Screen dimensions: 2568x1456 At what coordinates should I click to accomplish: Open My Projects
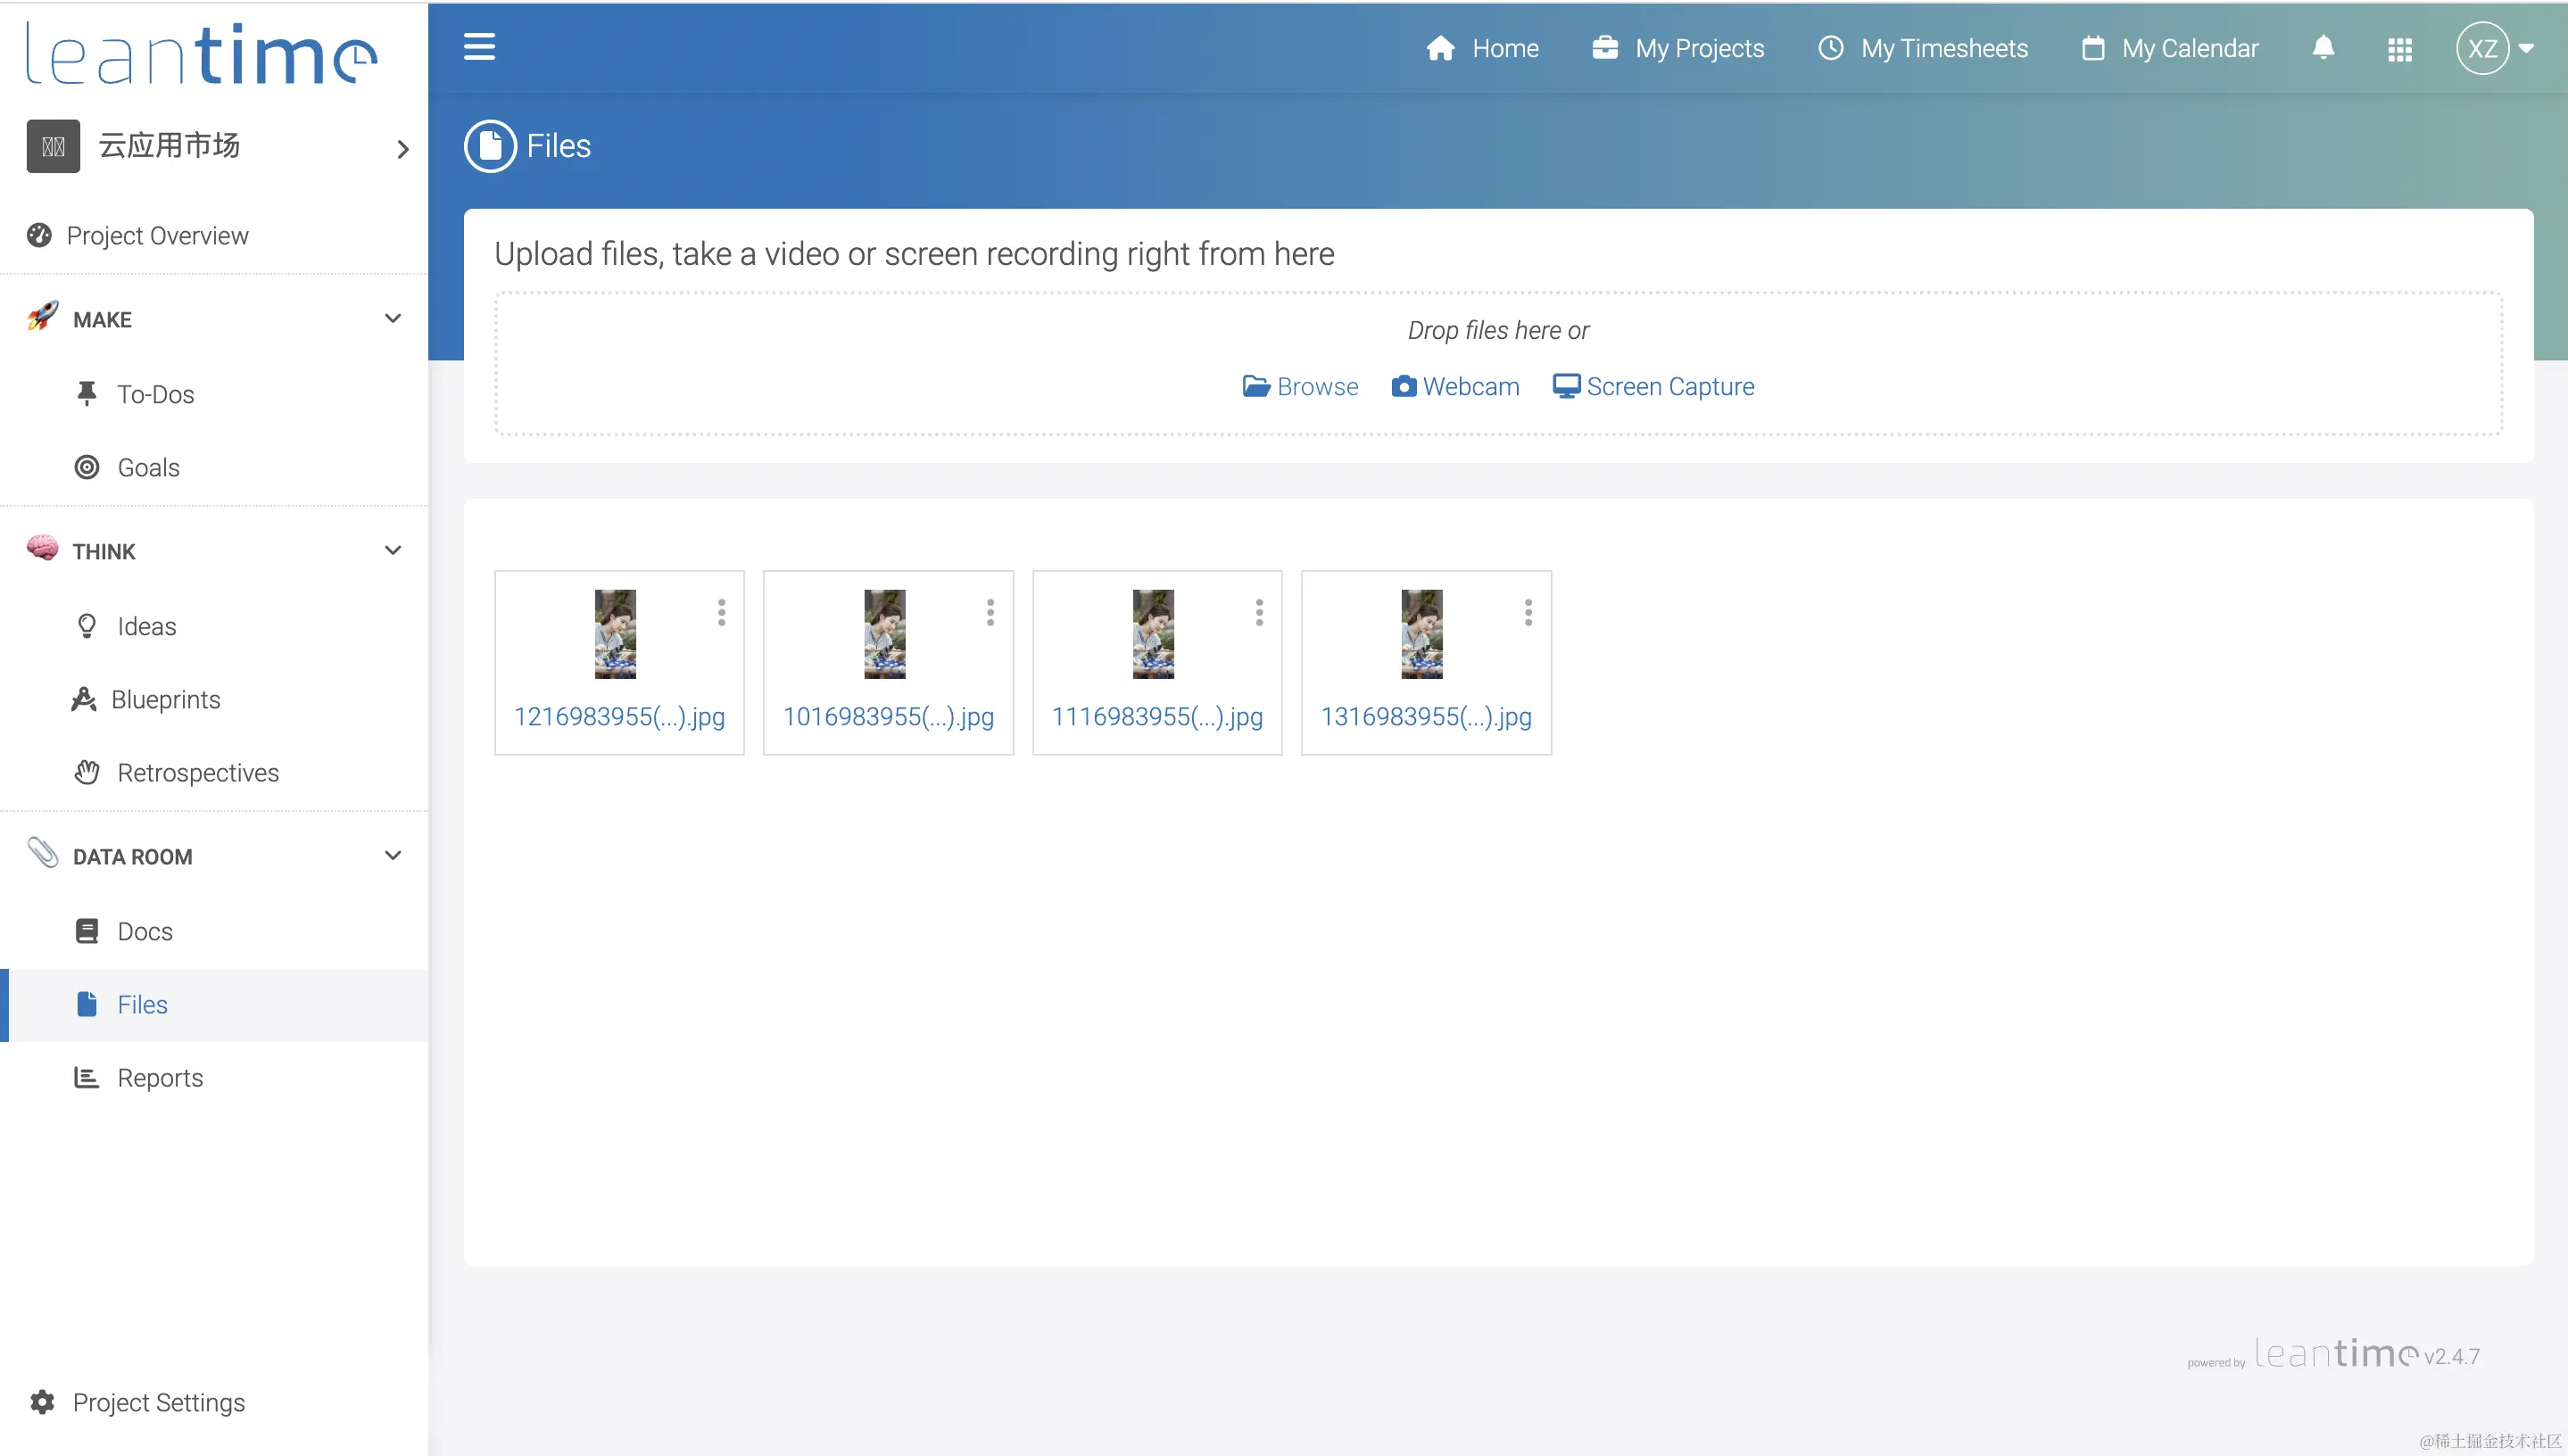coord(1678,48)
